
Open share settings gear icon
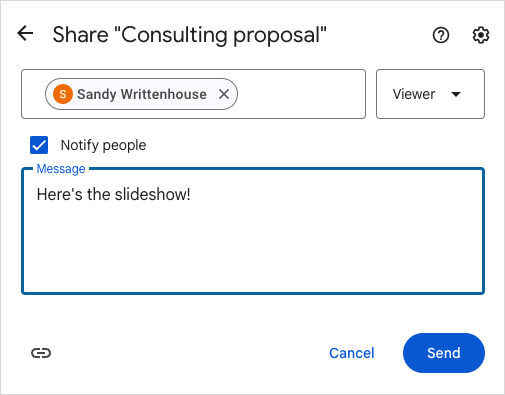click(x=481, y=35)
